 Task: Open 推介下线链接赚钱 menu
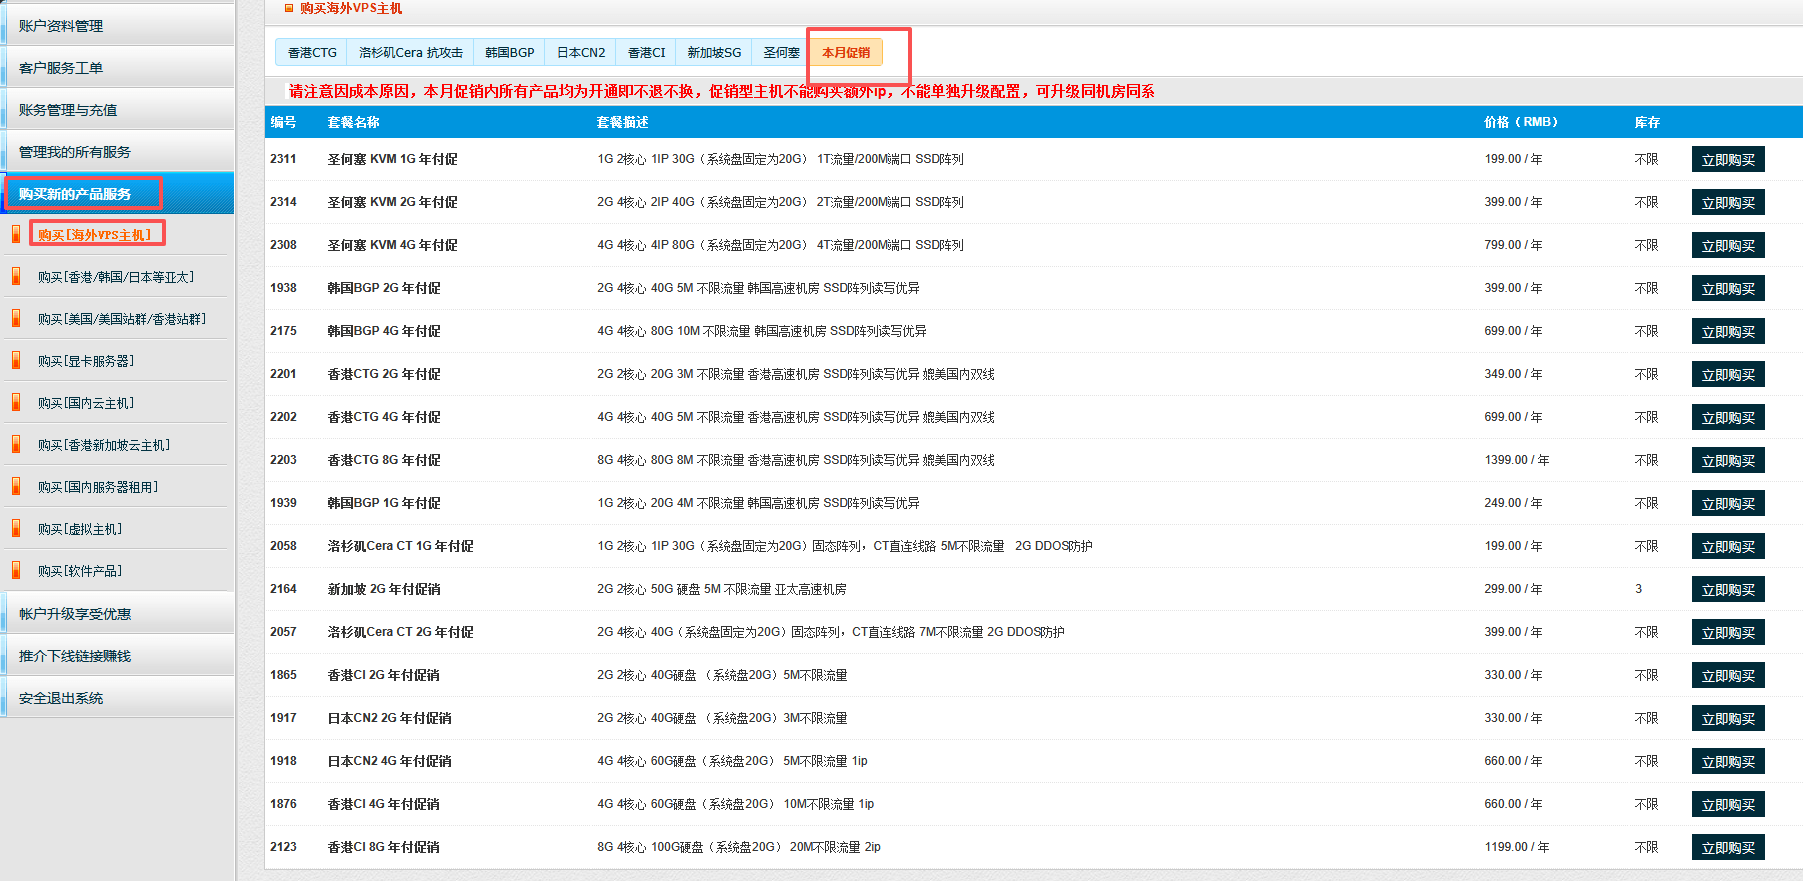pyautogui.click(x=118, y=655)
